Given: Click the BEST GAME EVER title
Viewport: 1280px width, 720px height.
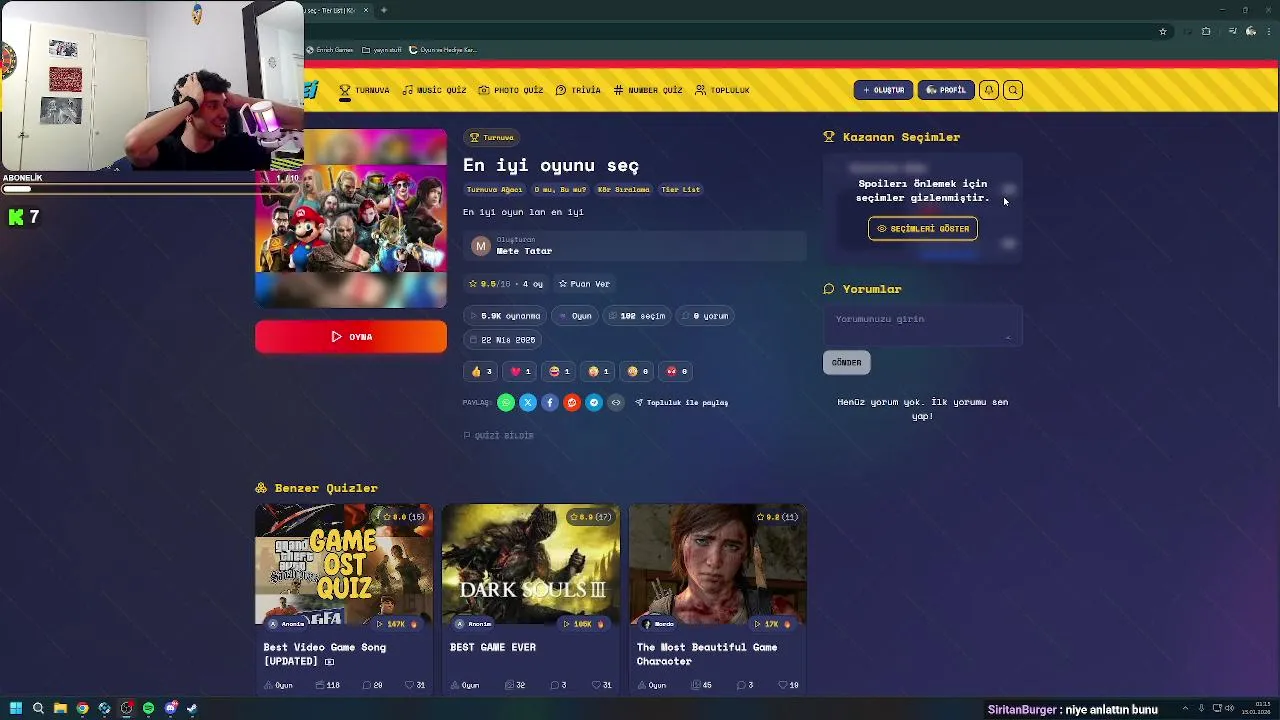Looking at the screenshot, I should point(493,647).
